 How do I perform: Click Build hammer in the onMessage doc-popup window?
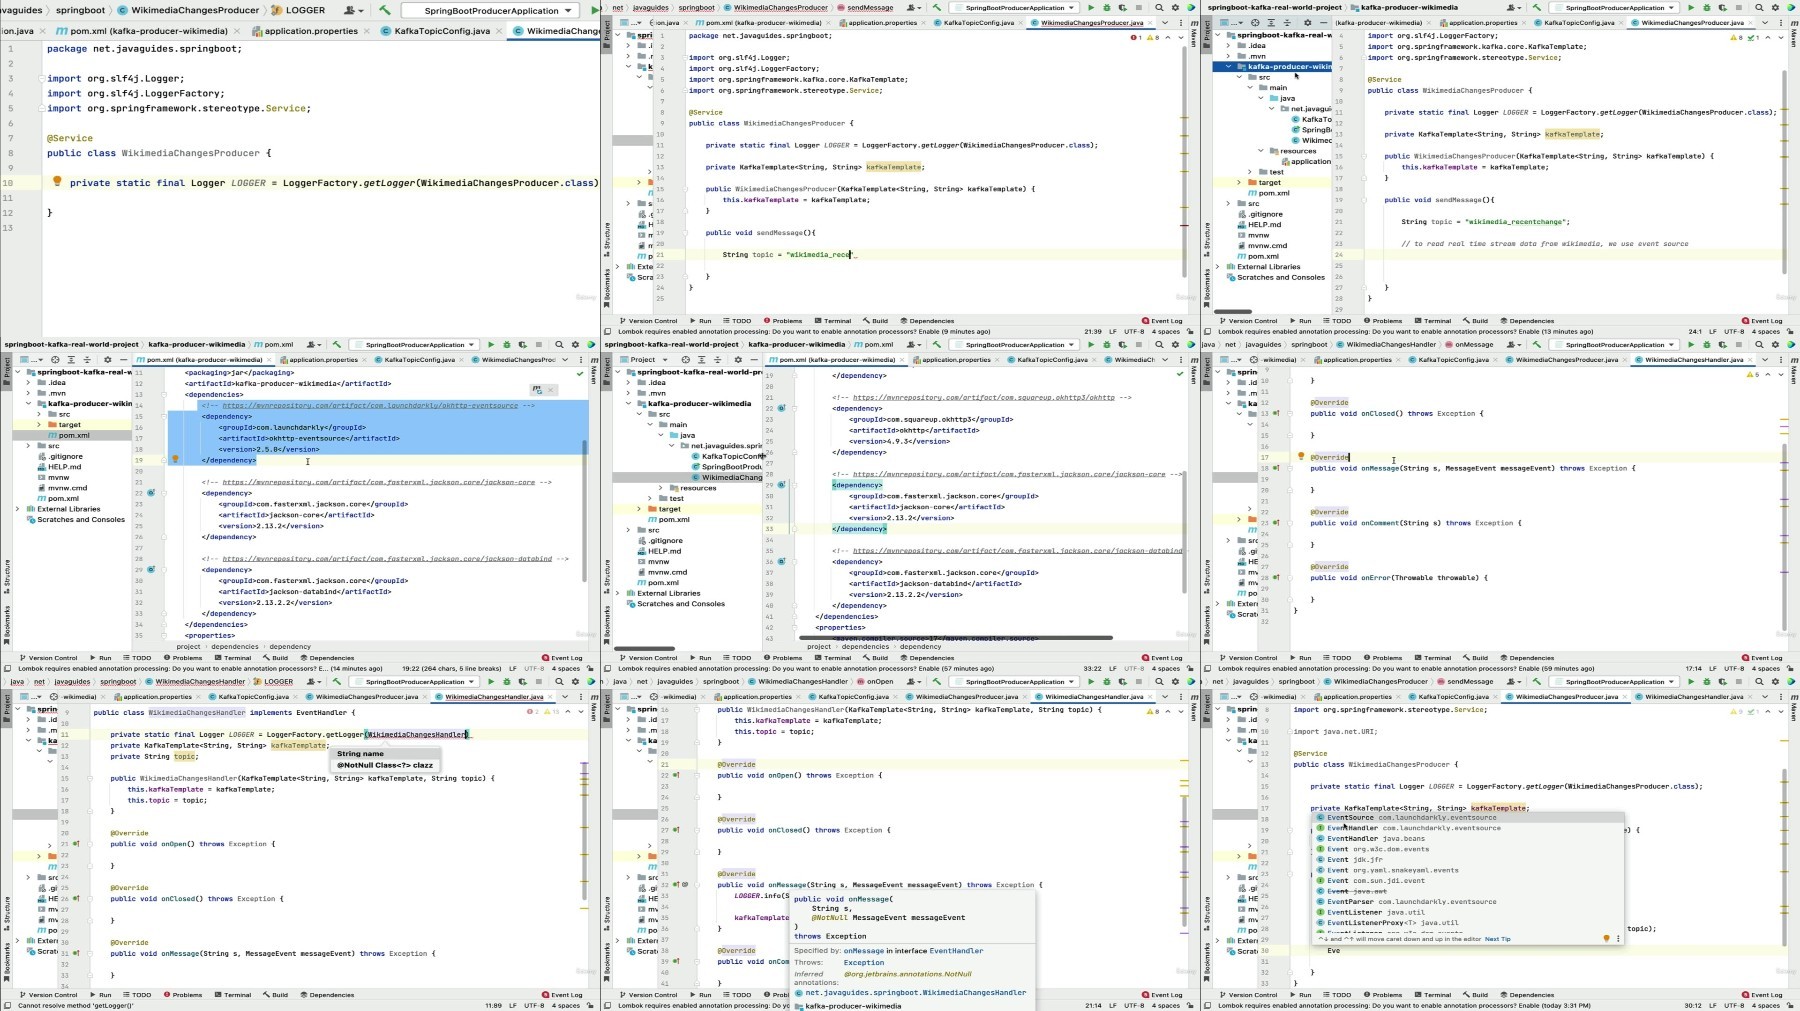(937, 682)
